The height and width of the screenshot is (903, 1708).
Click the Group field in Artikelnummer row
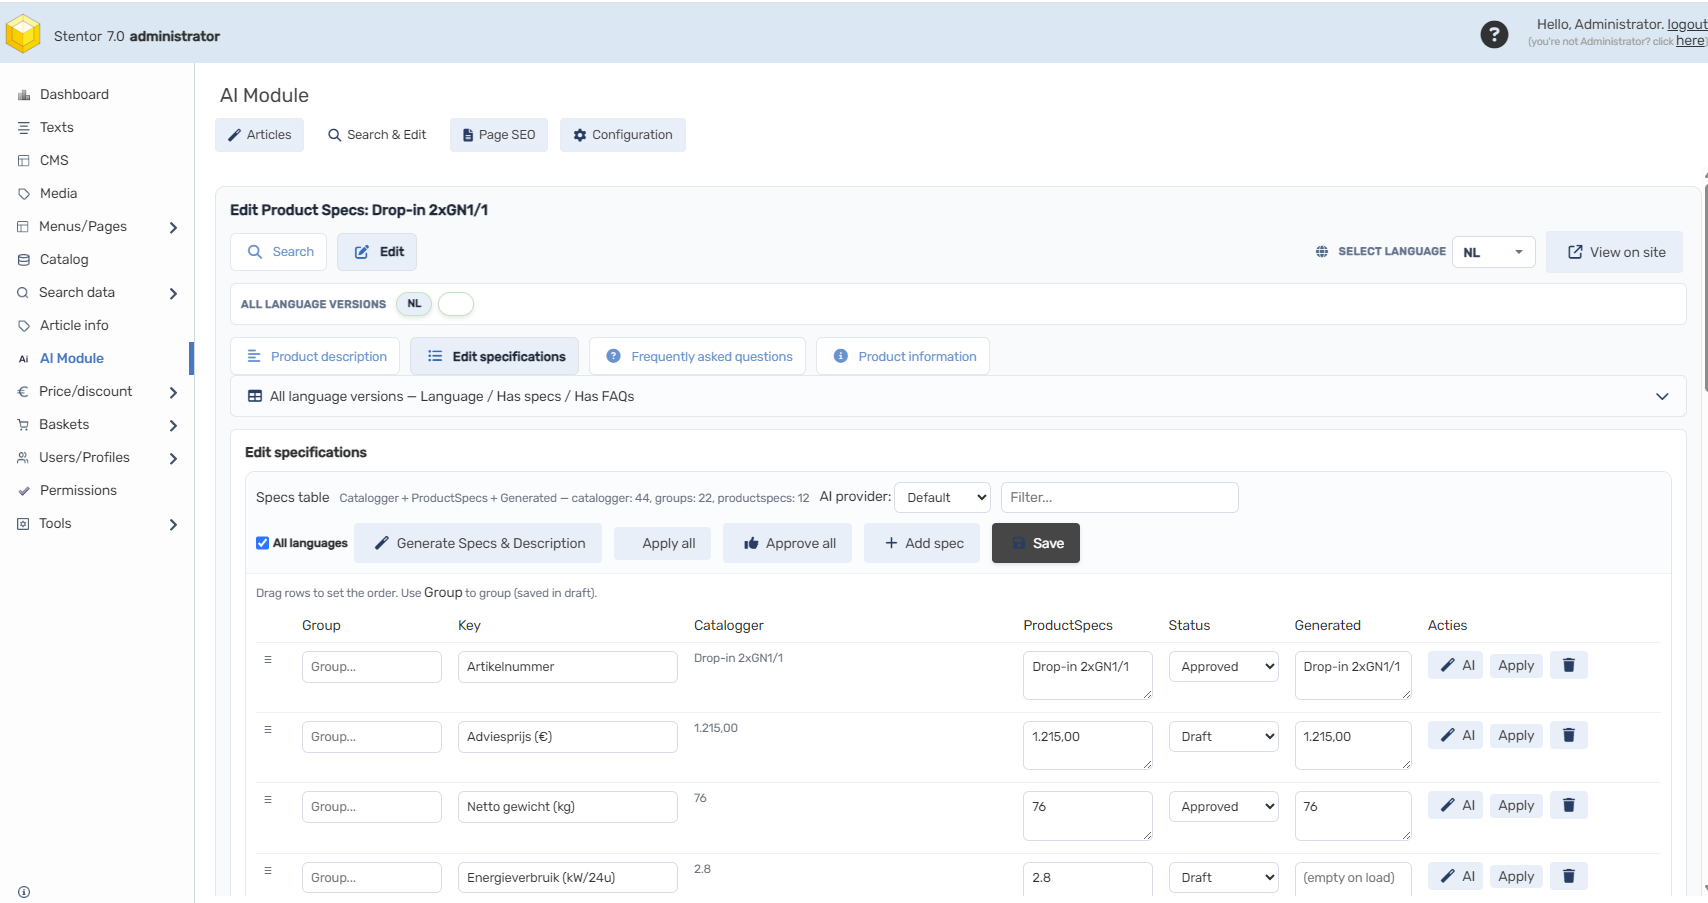372,667
